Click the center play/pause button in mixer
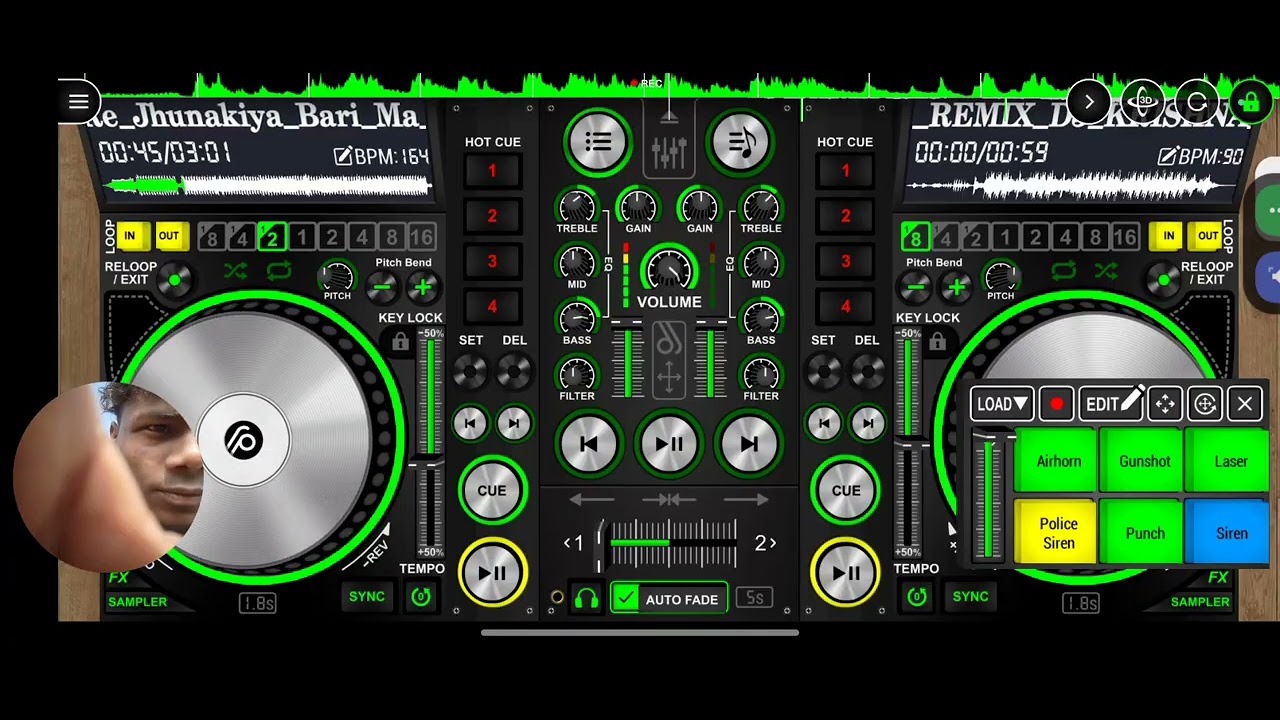Screen dimensions: 1280x720 click(669, 444)
